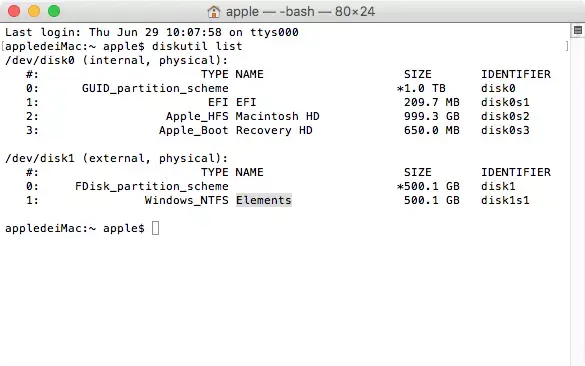This screenshot has width=585, height=366.
Task: Click the window title apple — -bash
Action: pos(300,12)
